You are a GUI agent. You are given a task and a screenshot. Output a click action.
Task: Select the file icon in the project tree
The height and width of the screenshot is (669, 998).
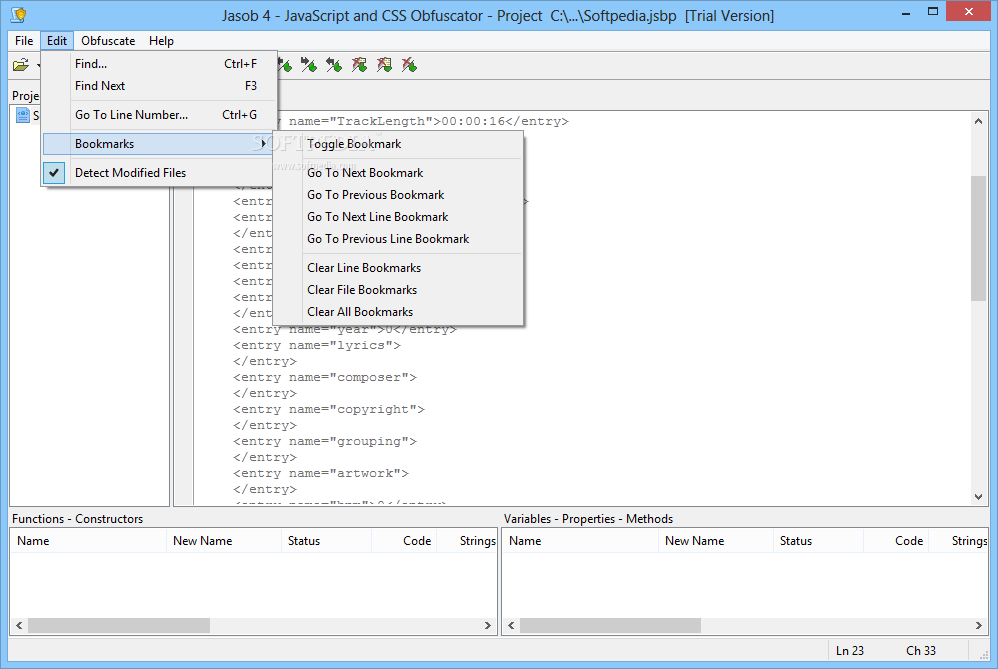point(23,115)
